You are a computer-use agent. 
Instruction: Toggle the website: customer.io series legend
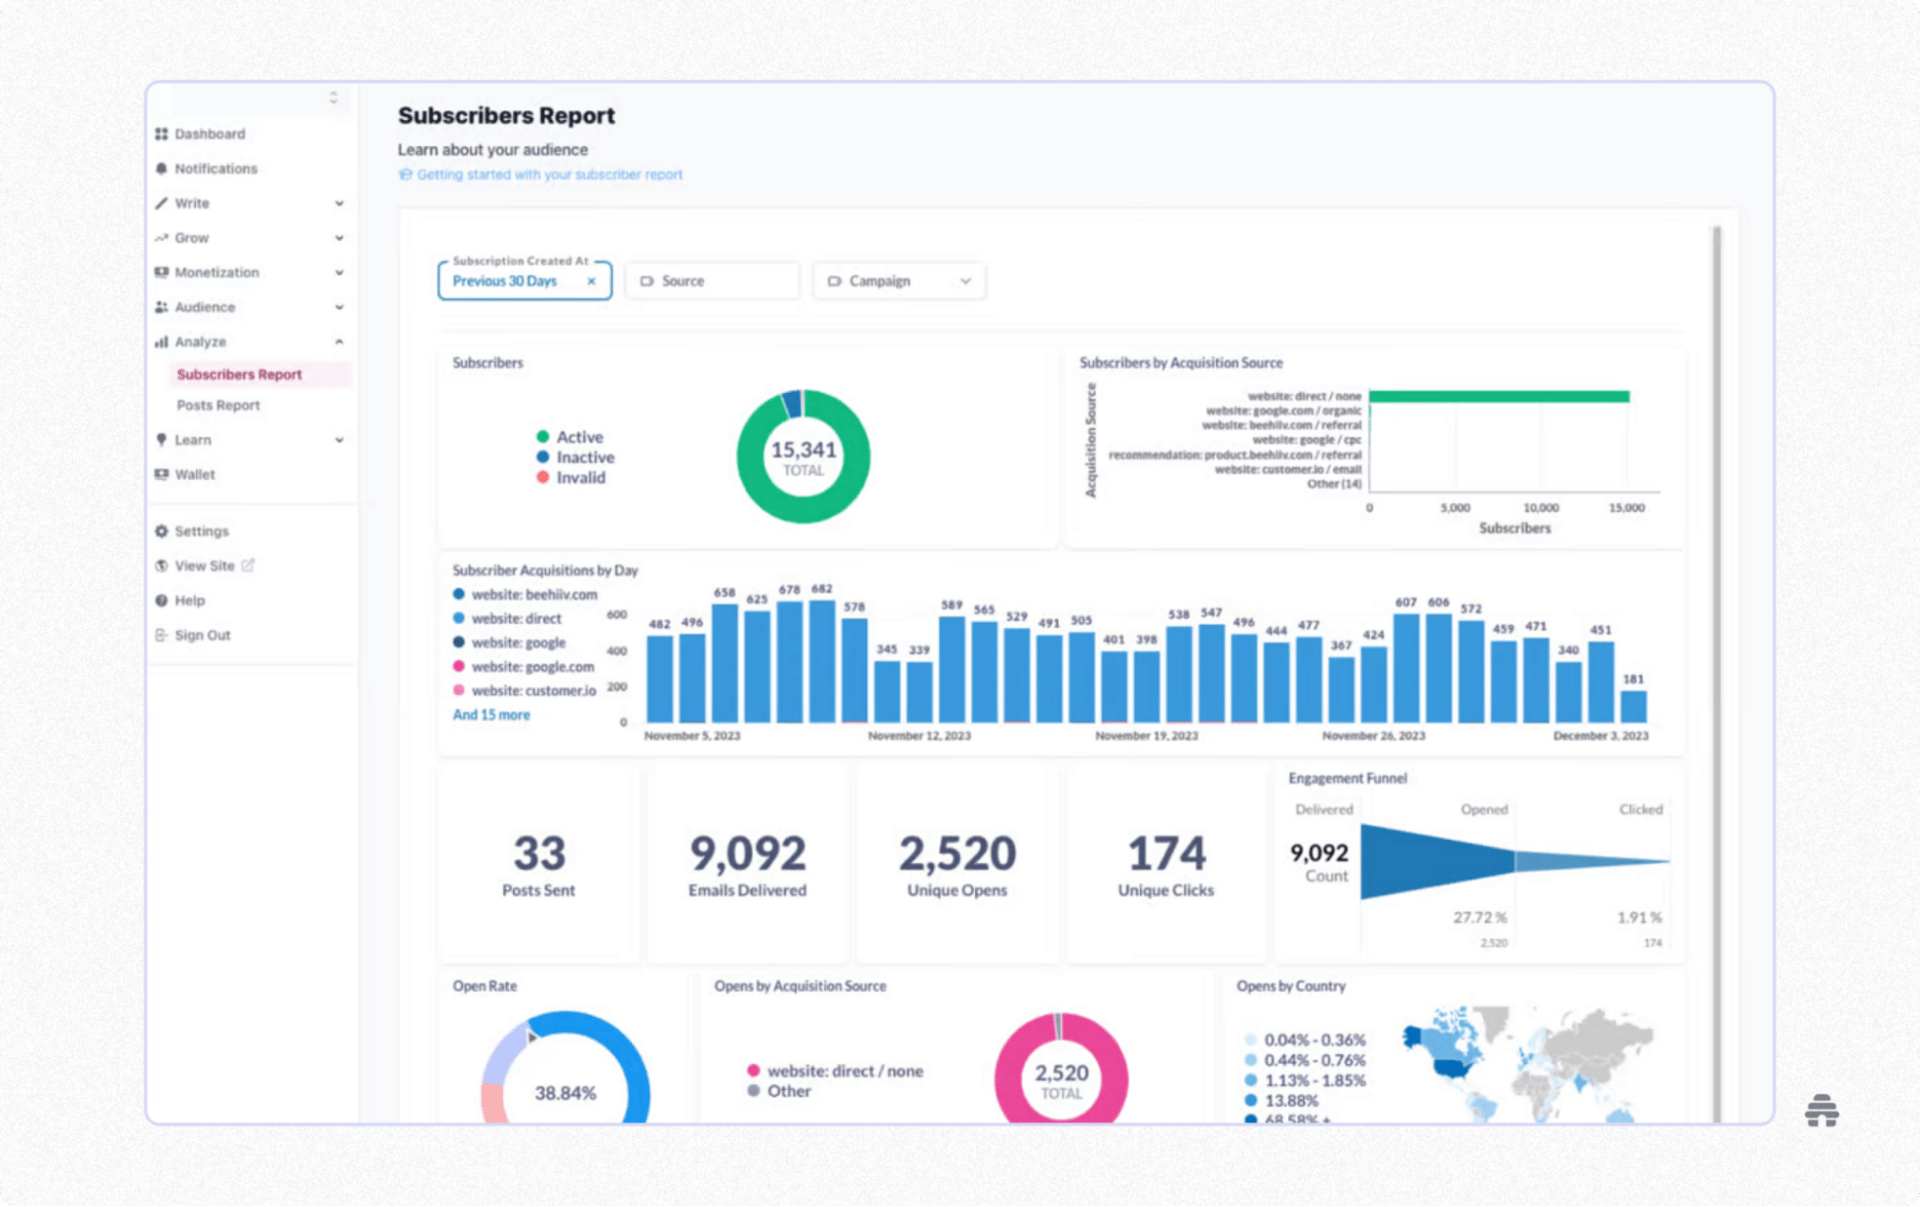coord(532,690)
